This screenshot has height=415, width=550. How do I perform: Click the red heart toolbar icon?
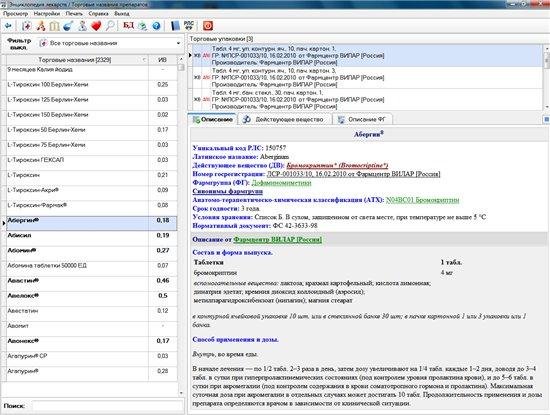click(x=96, y=26)
